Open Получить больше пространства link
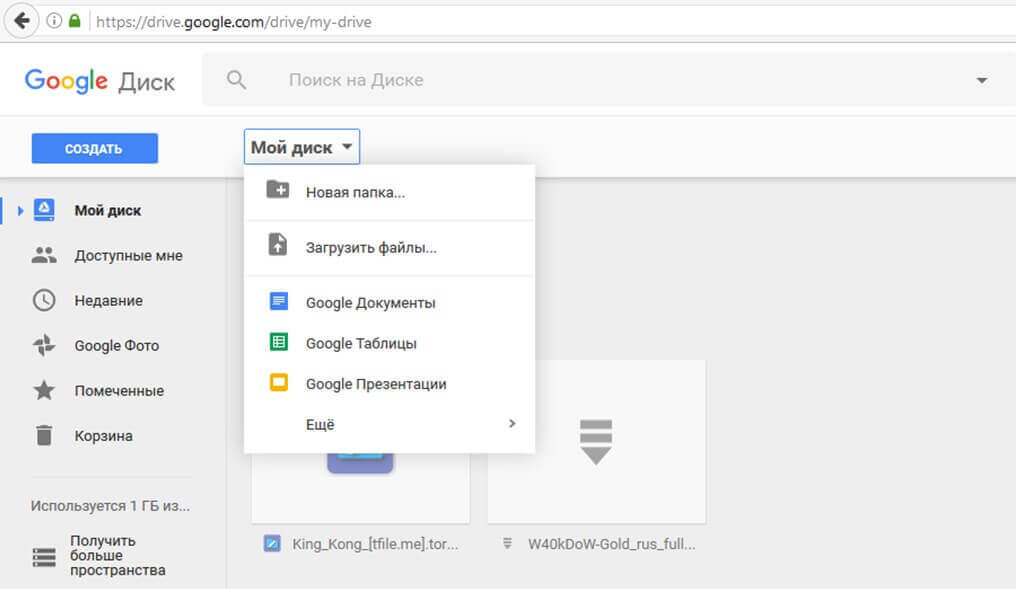Viewport: 1021px width, 589px height. point(117,555)
